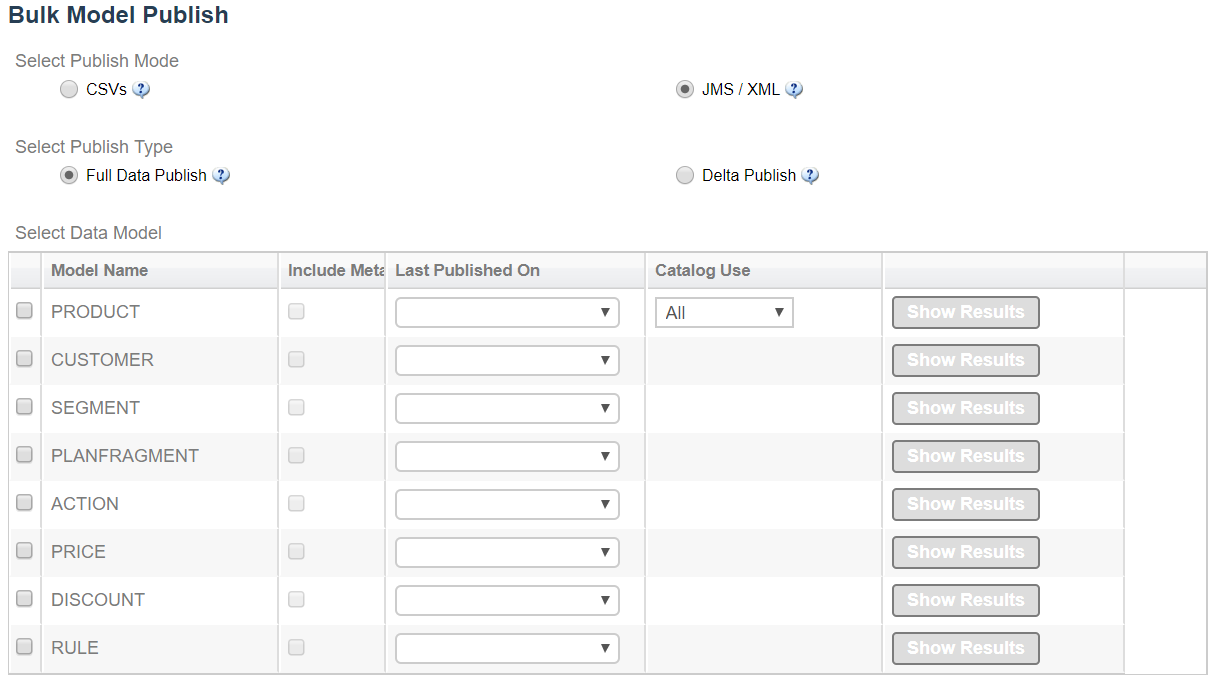
Task: Check the CUSTOMER model row checkbox
Action: [25, 359]
